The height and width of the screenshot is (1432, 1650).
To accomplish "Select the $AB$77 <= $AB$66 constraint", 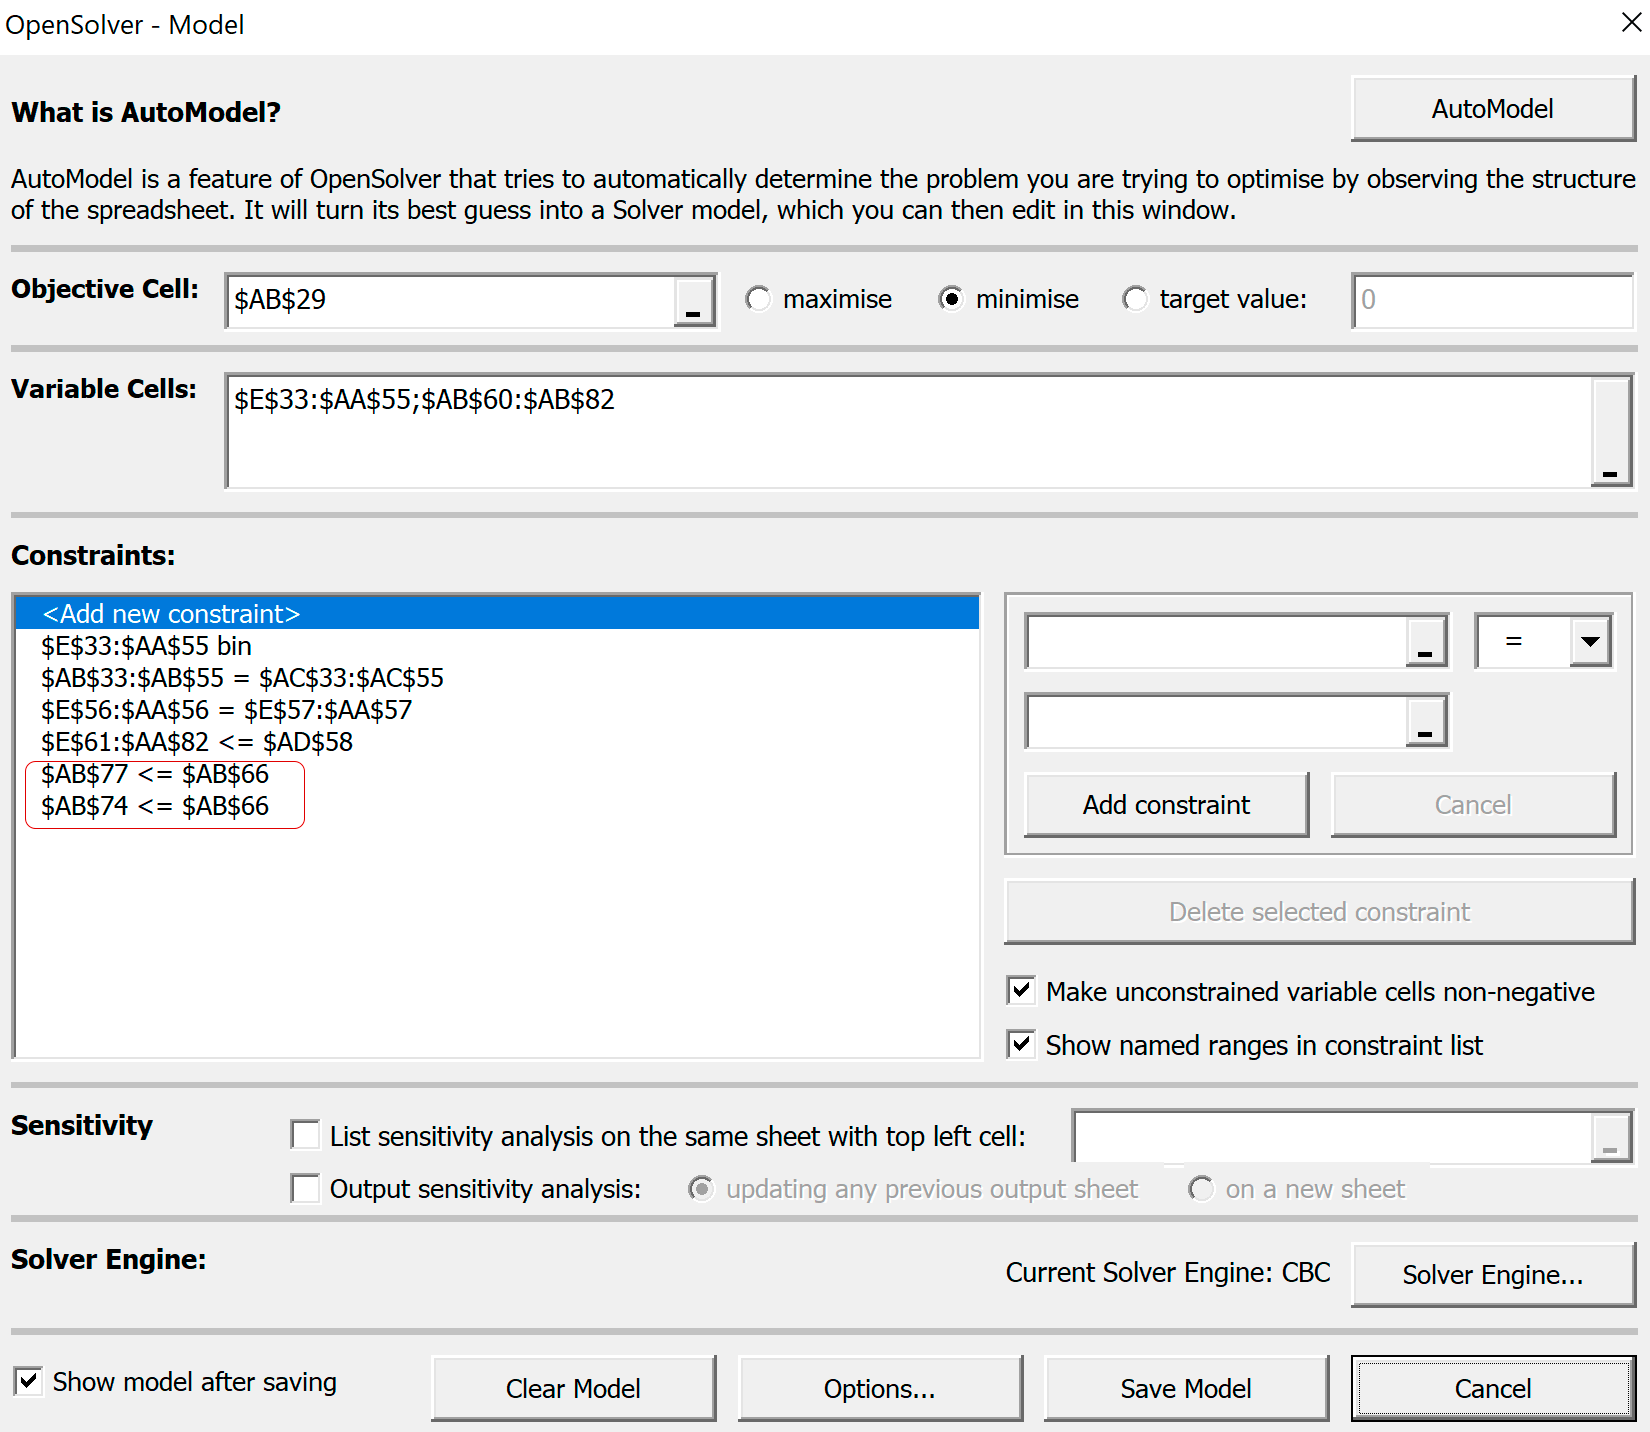I will (155, 774).
